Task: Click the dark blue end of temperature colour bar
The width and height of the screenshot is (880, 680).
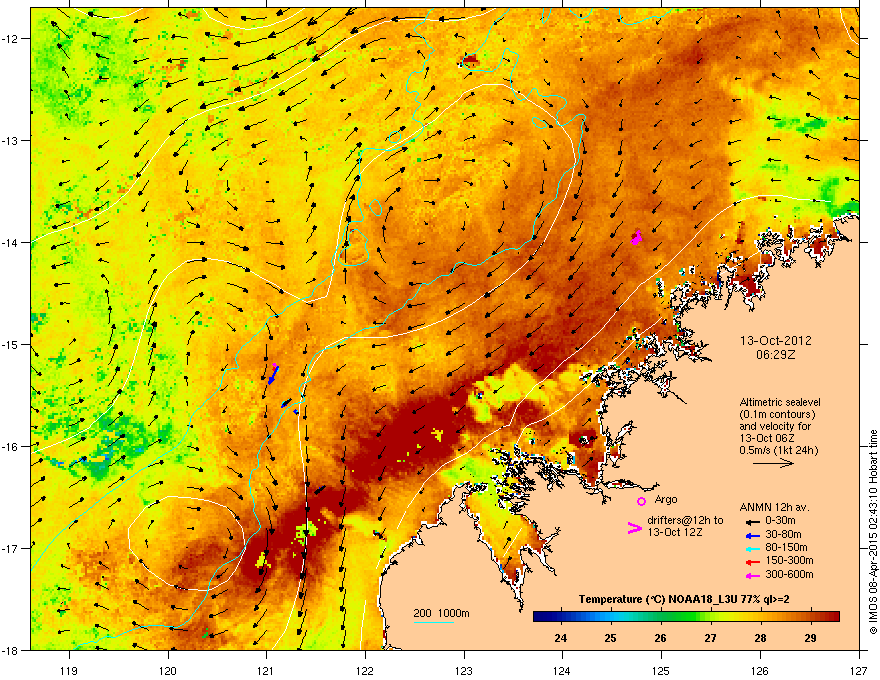Action: pos(539,617)
